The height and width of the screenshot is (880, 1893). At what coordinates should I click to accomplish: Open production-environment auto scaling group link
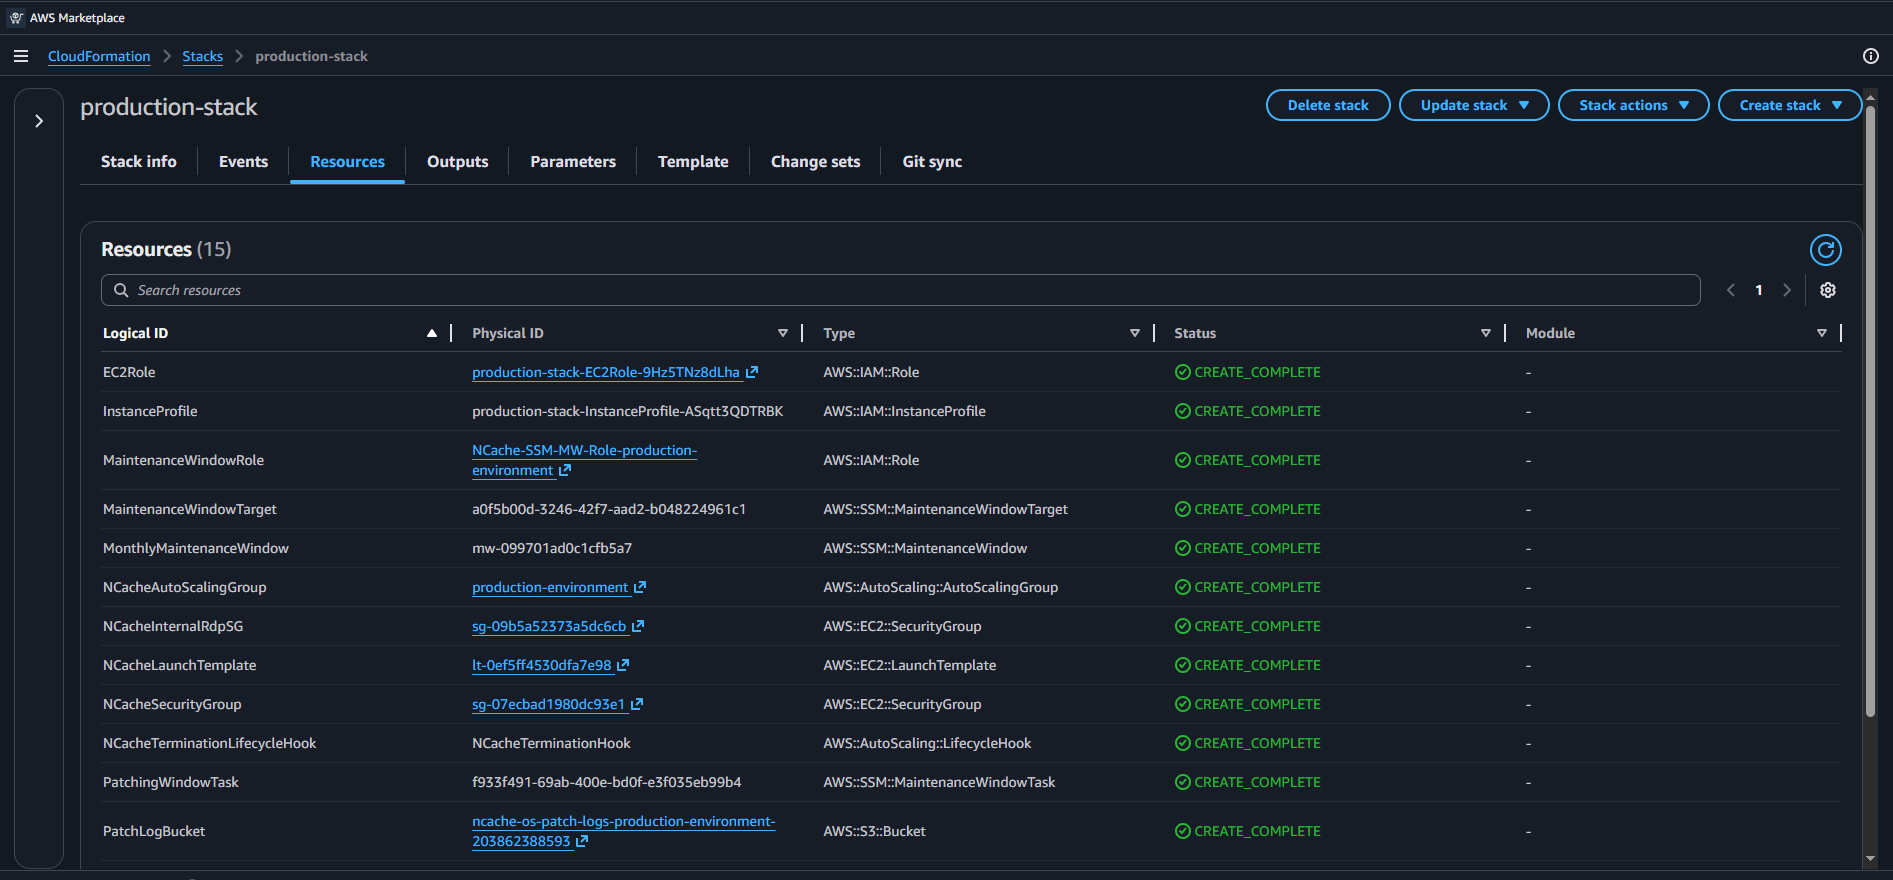(x=550, y=587)
